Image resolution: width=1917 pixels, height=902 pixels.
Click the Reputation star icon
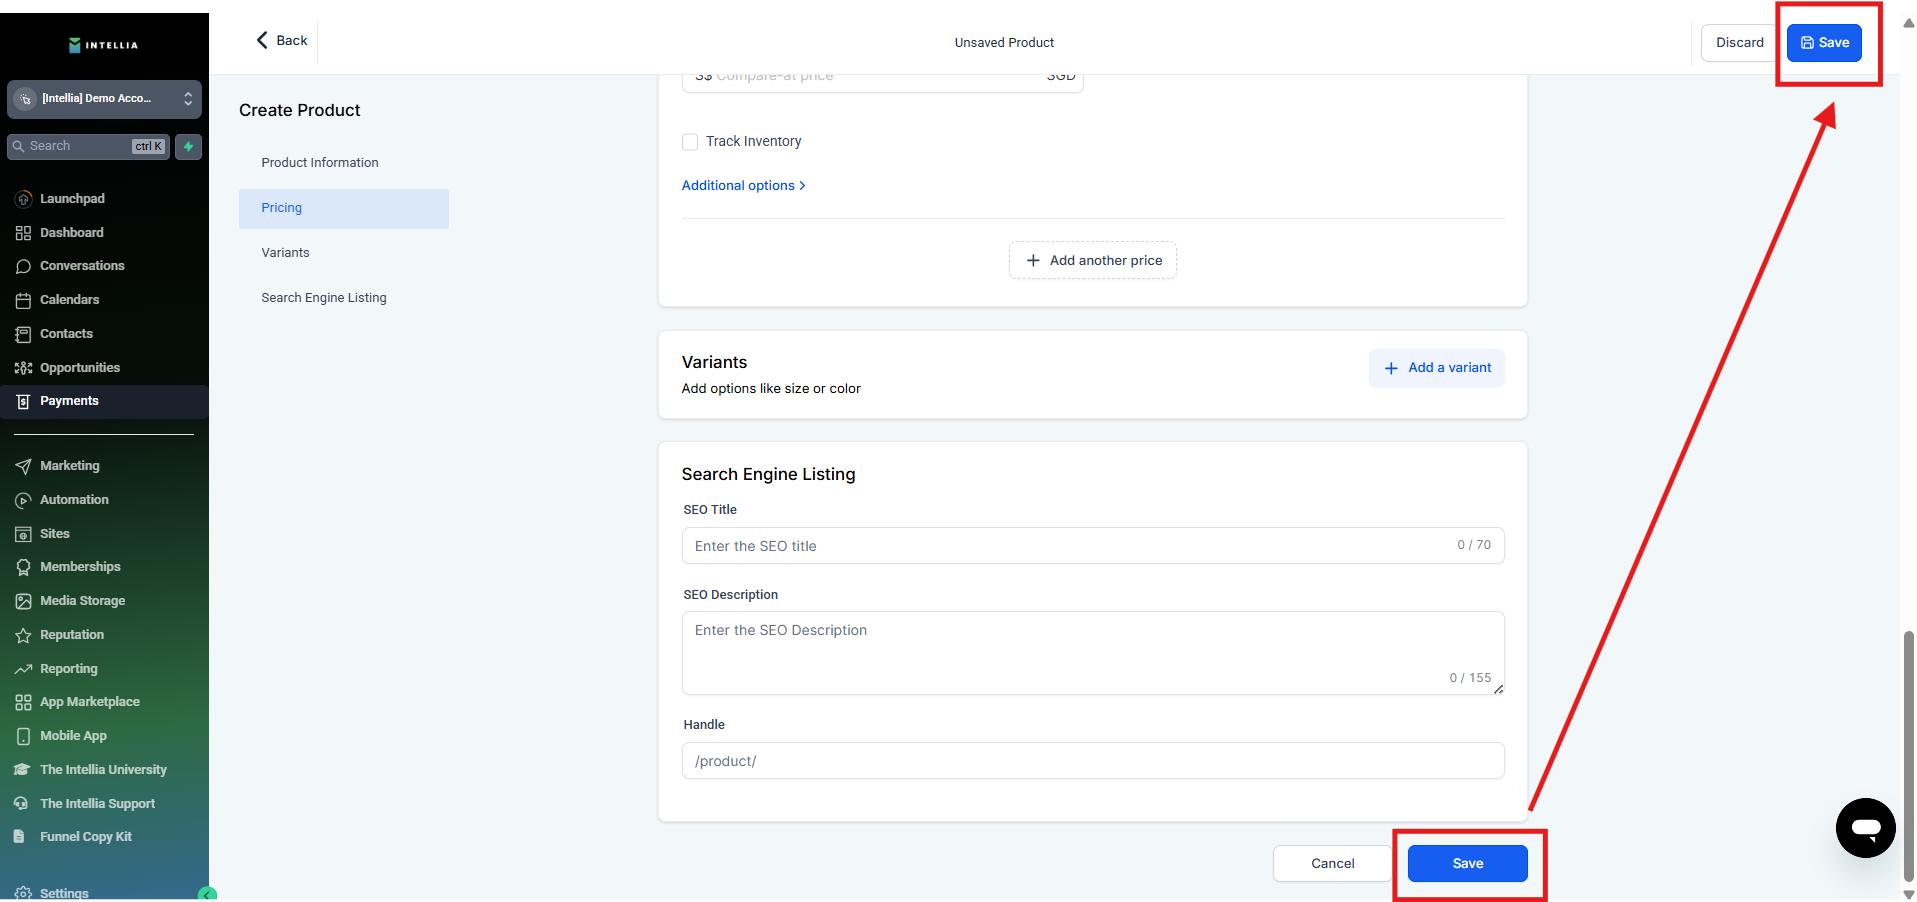point(23,635)
